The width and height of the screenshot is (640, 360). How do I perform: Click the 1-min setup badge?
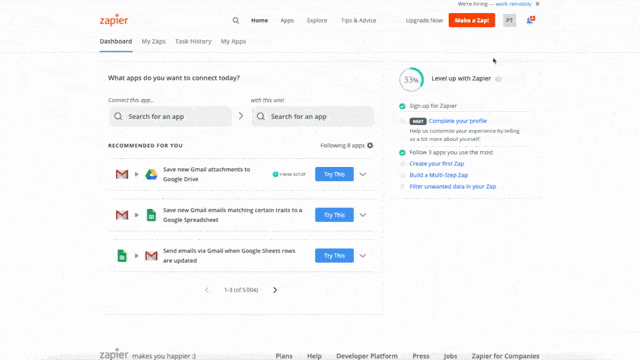[289, 174]
